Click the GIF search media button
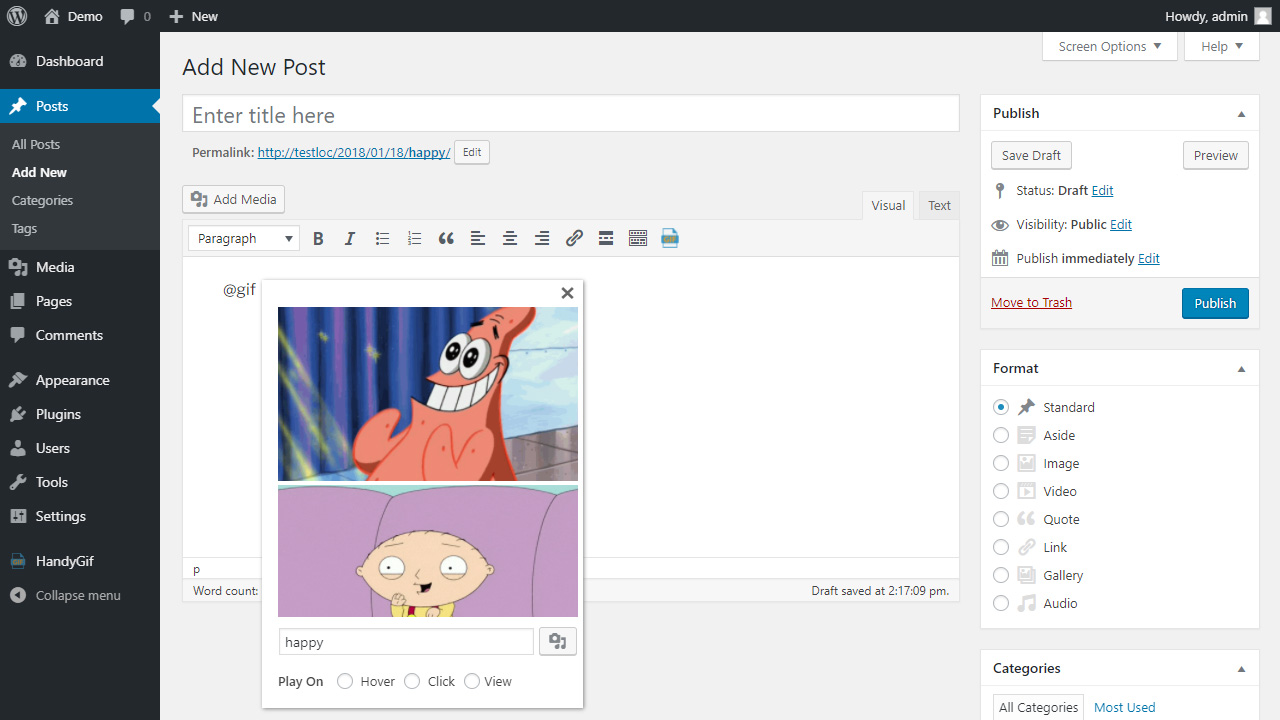 [x=558, y=642]
